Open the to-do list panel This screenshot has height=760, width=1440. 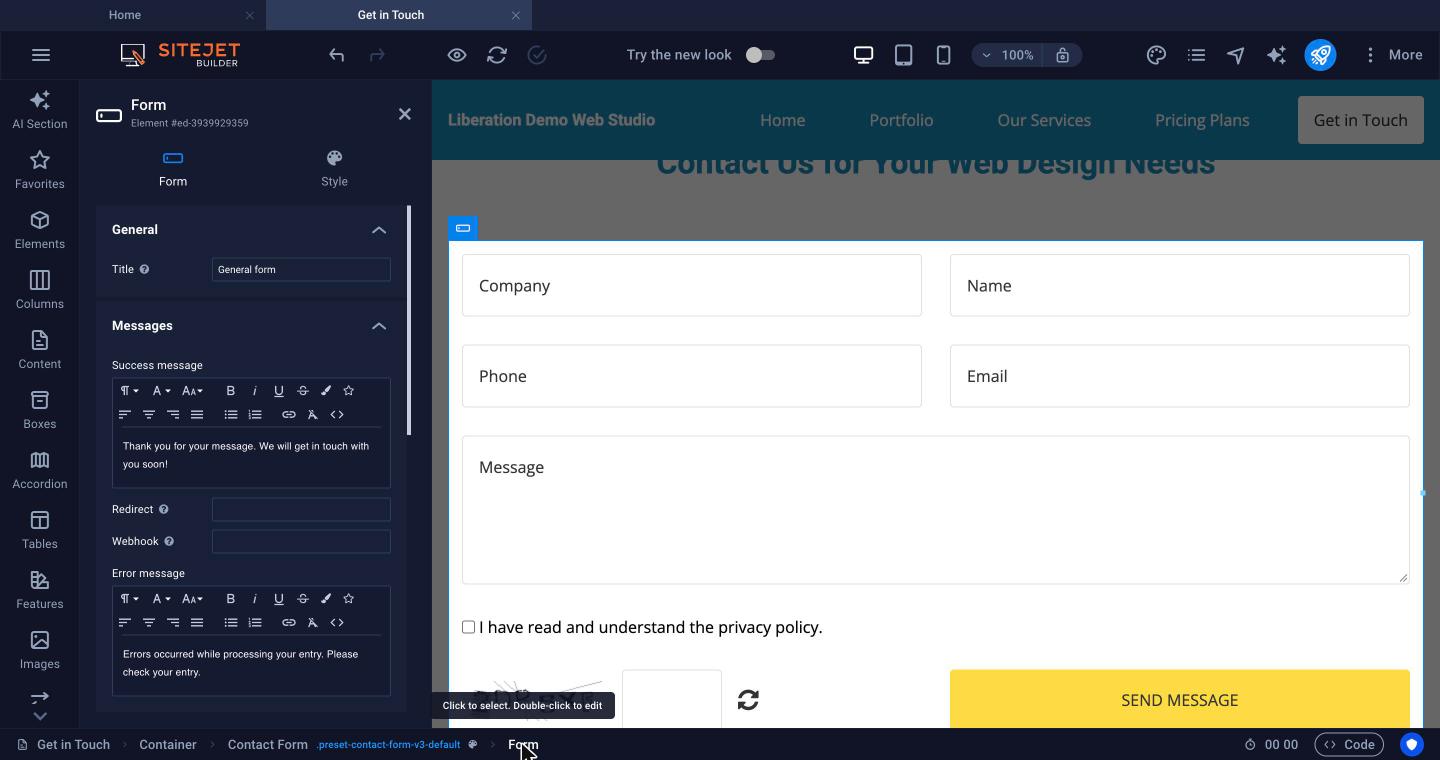coord(1196,55)
